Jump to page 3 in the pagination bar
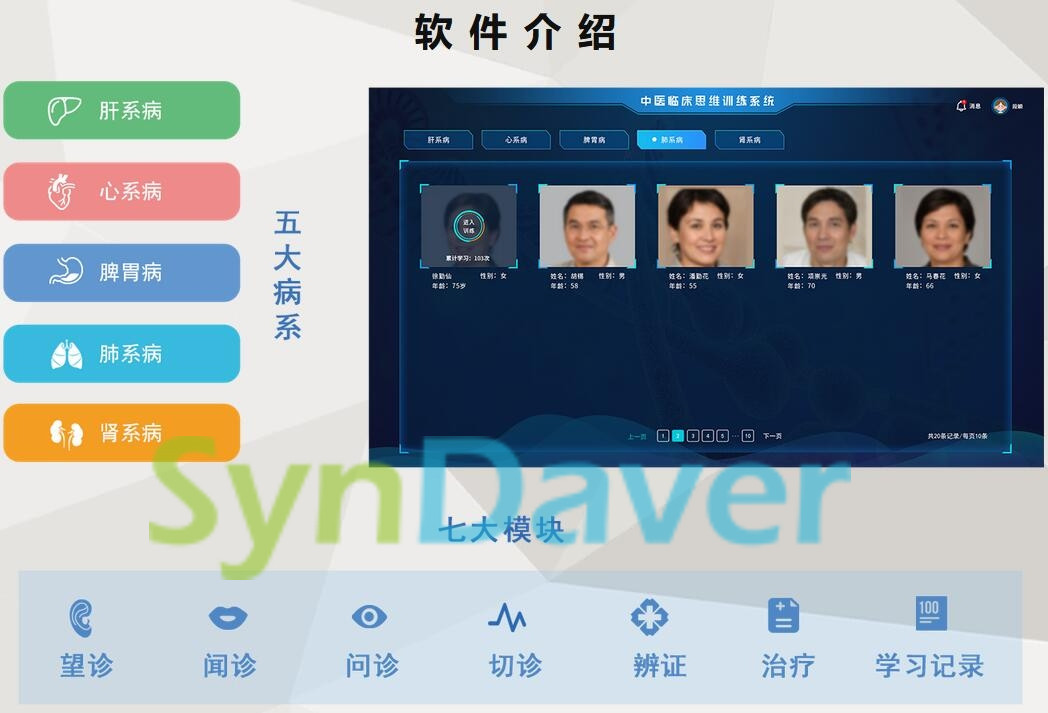Image resolution: width=1048 pixels, height=713 pixels. pyautogui.click(x=692, y=435)
